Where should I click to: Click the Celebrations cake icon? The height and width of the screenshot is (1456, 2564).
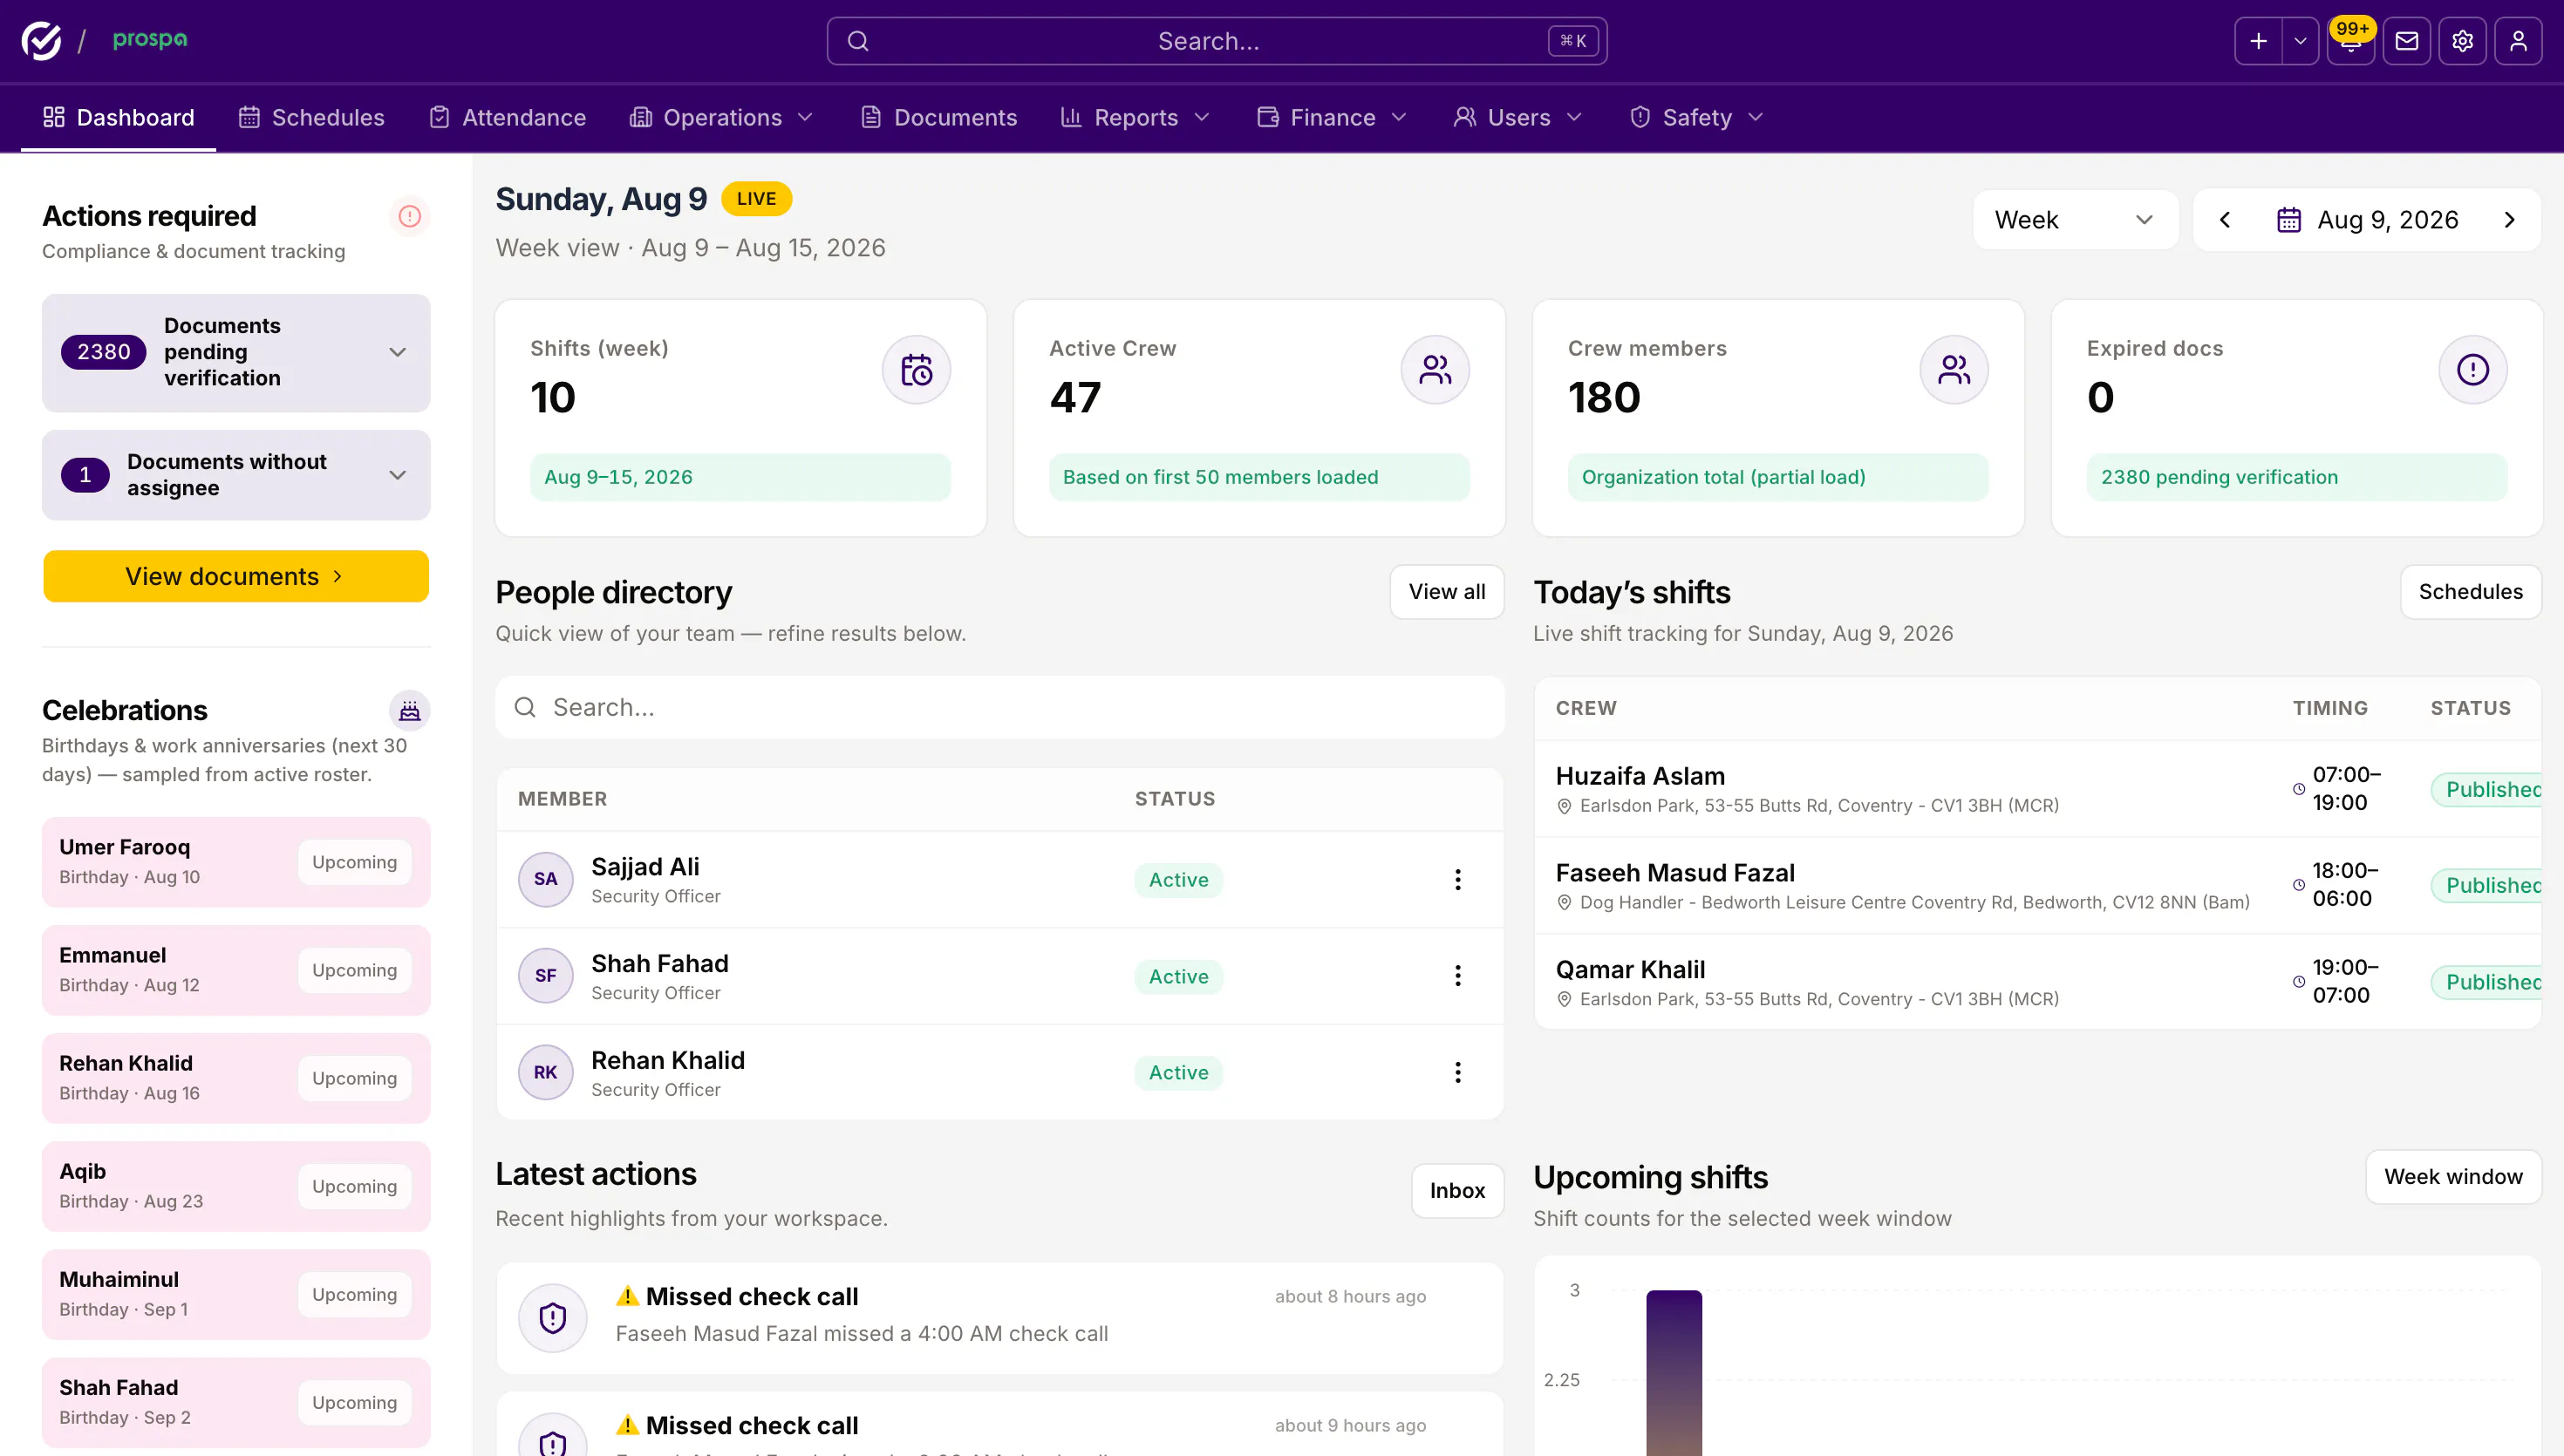[x=410, y=711]
